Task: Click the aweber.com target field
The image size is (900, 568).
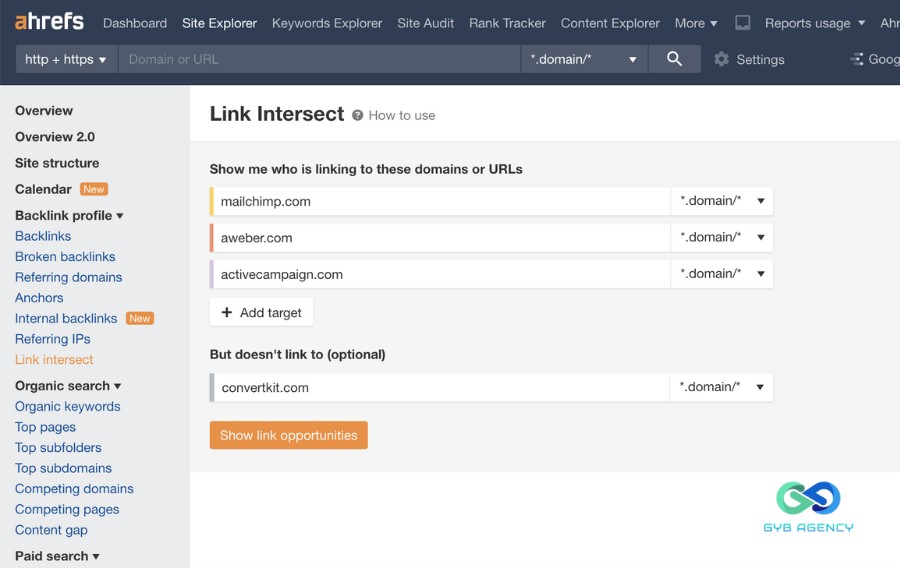Action: tap(440, 238)
